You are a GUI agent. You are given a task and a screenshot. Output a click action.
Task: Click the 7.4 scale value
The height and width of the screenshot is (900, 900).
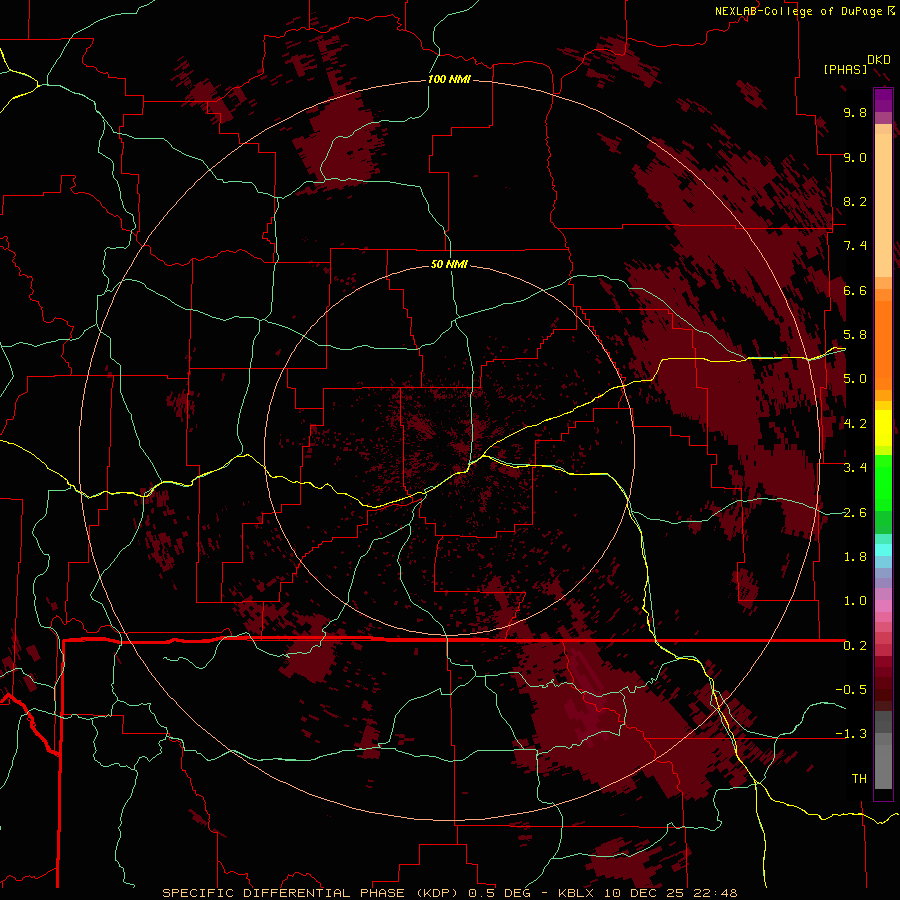(x=855, y=246)
